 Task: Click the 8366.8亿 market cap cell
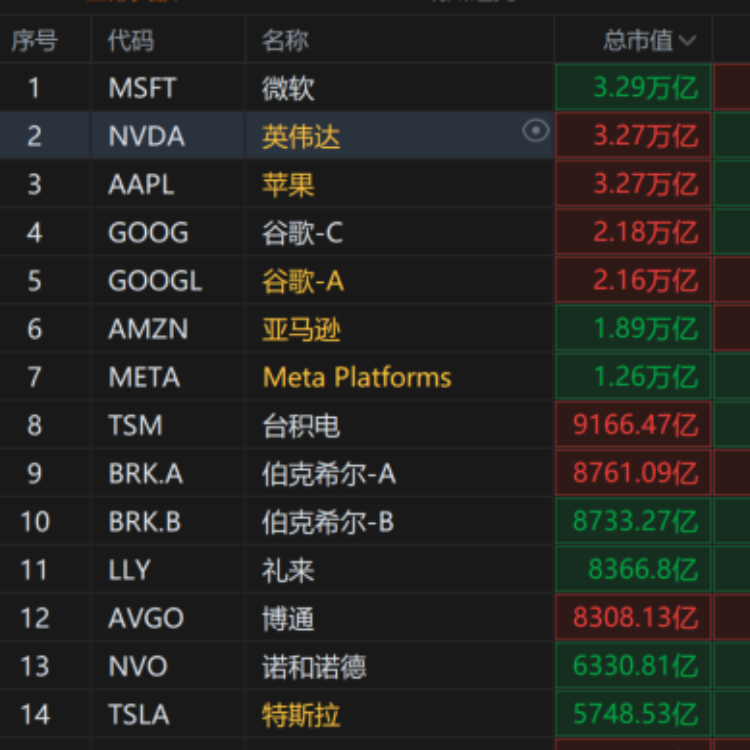tap(633, 569)
